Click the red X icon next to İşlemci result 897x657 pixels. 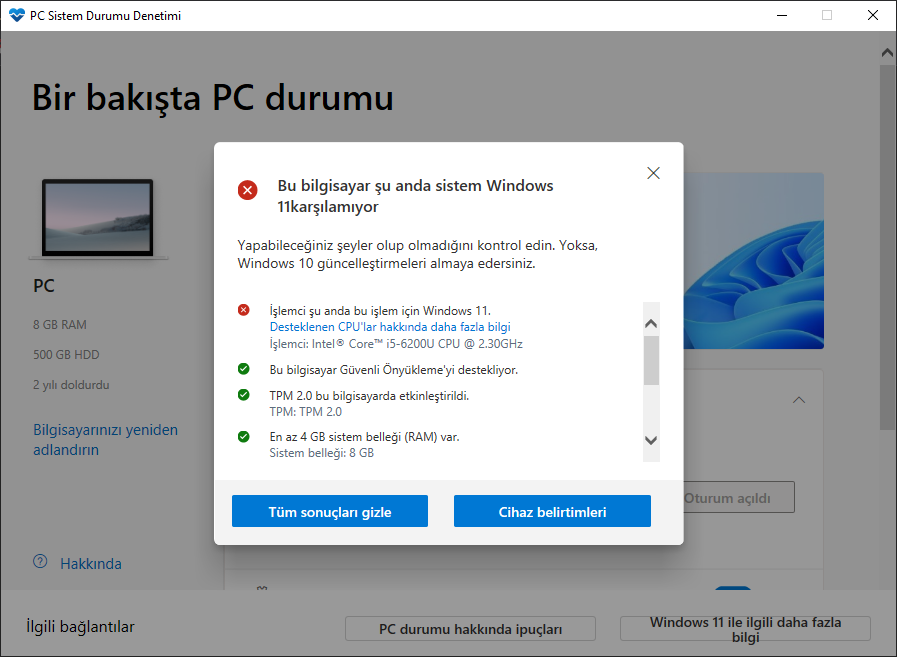[244, 310]
